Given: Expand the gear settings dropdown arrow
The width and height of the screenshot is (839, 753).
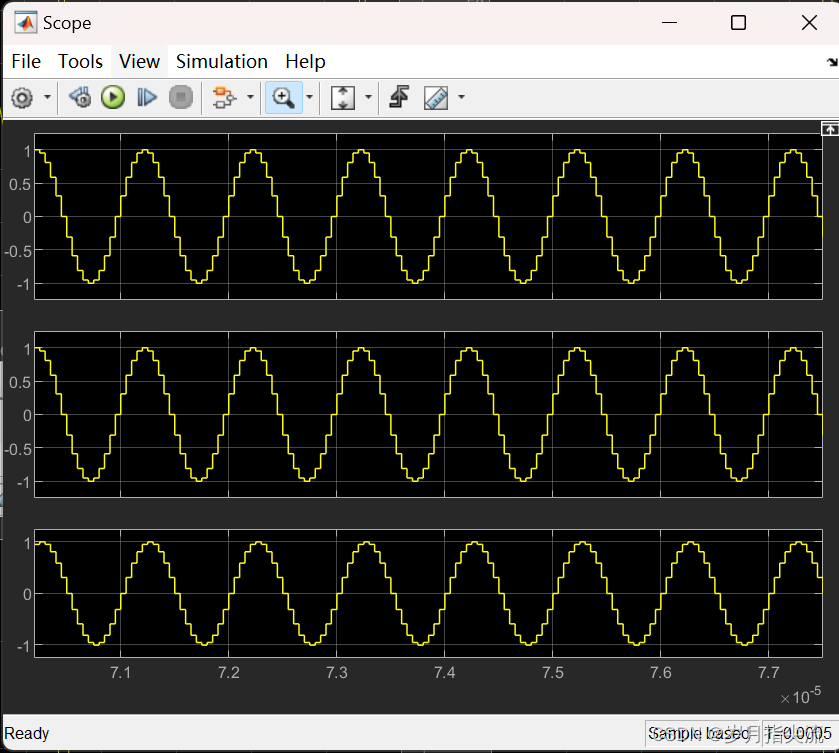Looking at the screenshot, I should [47, 98].
